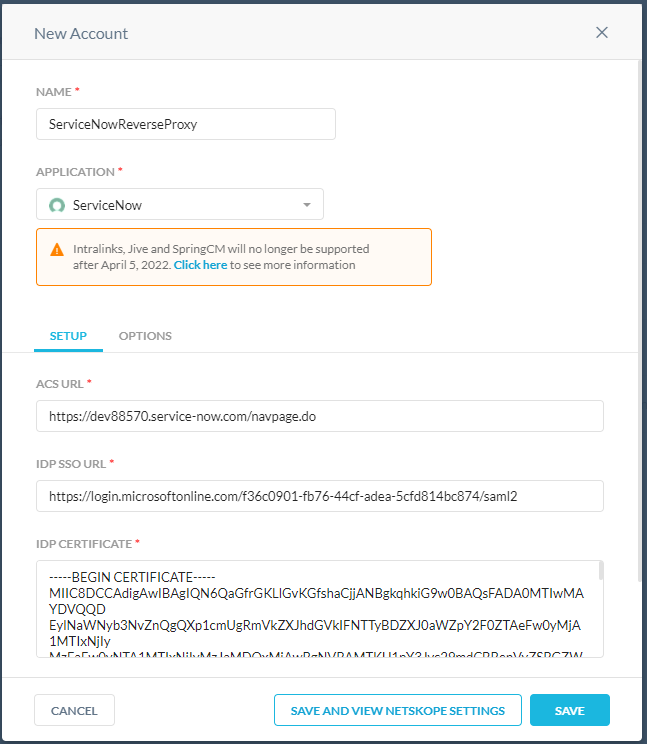This screenshot has width=647, height=744.
Task: Cancel the new account creation
Action: pos(74,710)
